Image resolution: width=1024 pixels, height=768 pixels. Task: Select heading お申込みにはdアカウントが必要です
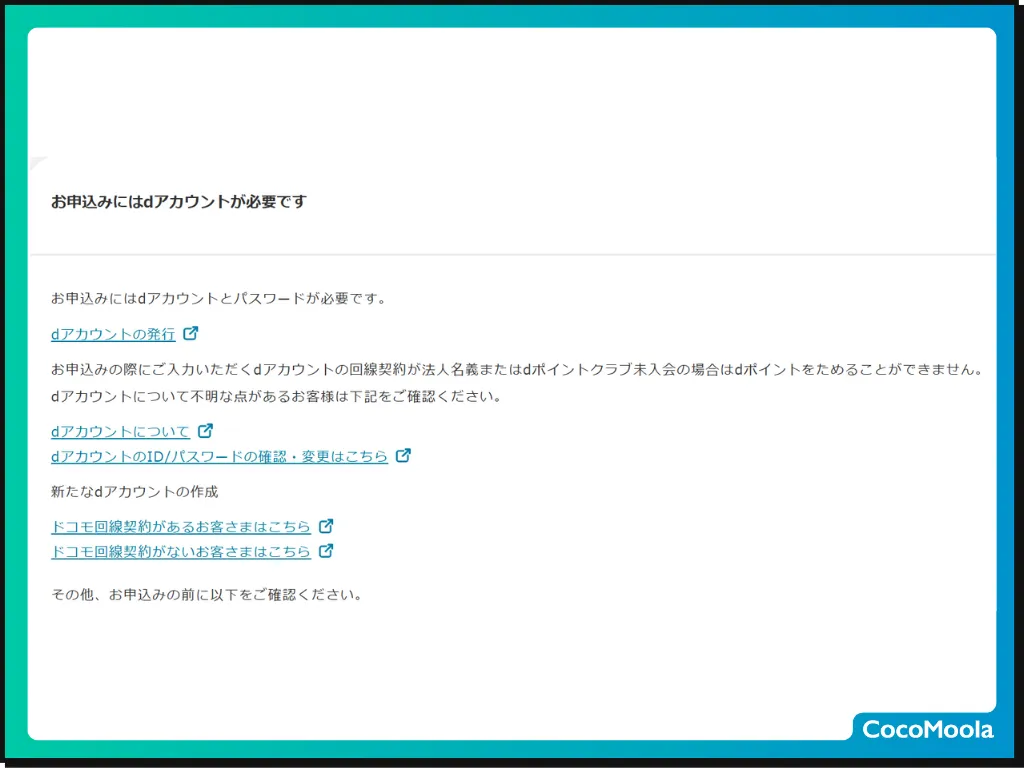tap(179, 201)
